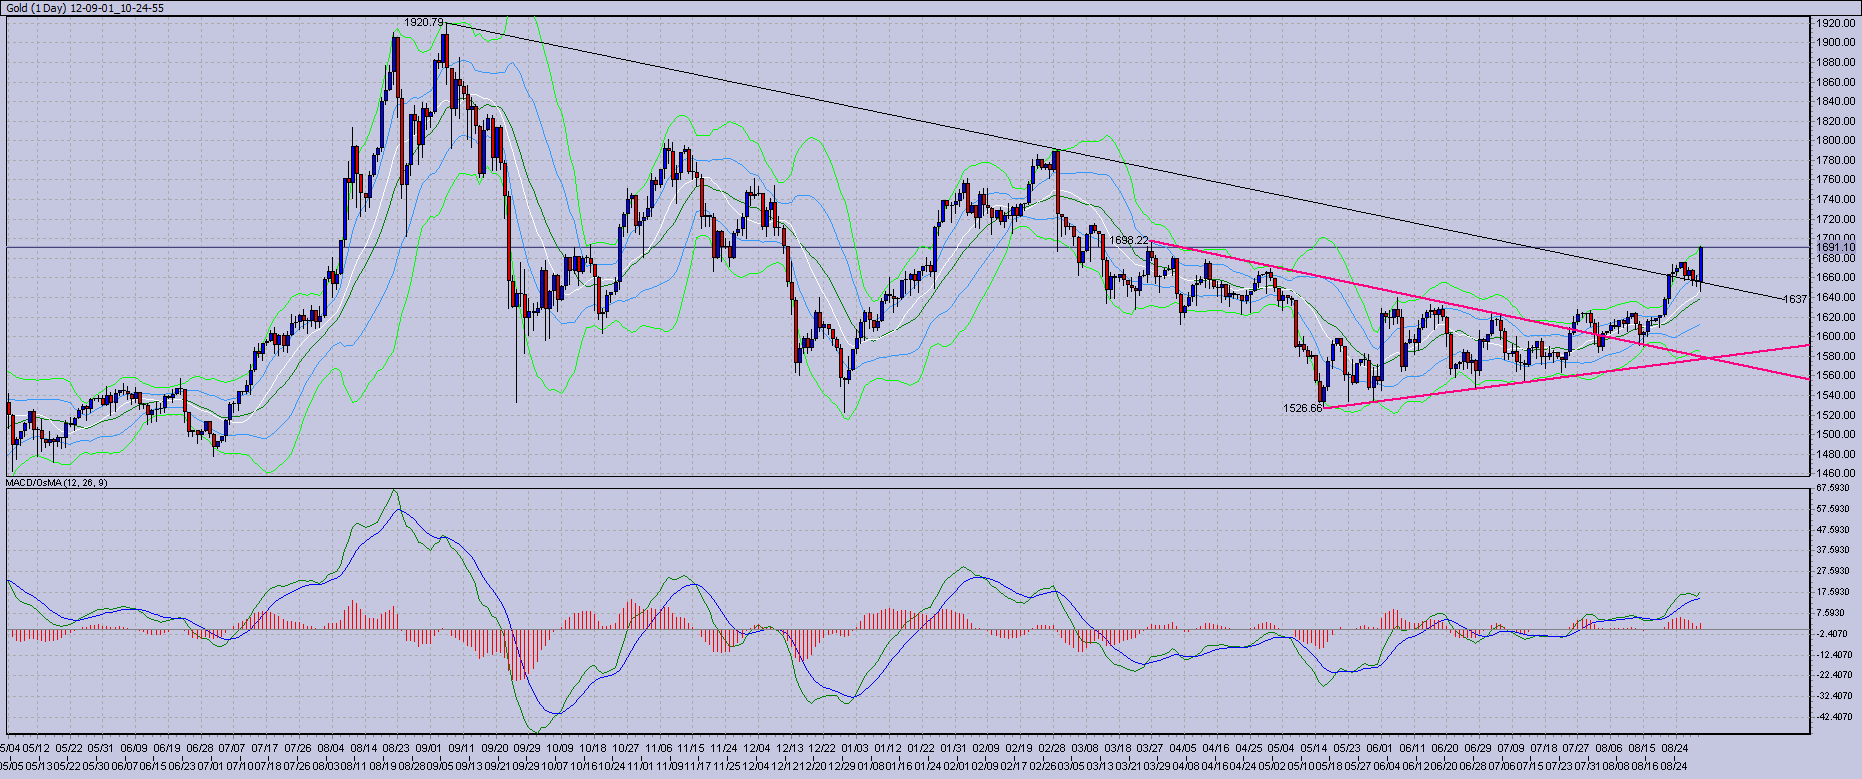Click the 1920.00 mark on the price scale
1862x779 pixels.
point(1836,22)
